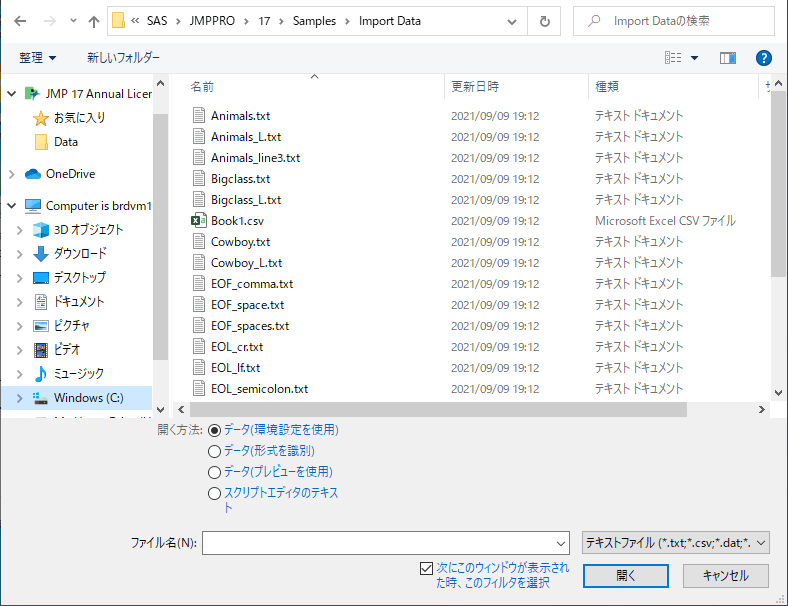Open the テキストファイル file type filter
Image resolution: width=788 pixels, height=606 pixels.
click(675, 543)
